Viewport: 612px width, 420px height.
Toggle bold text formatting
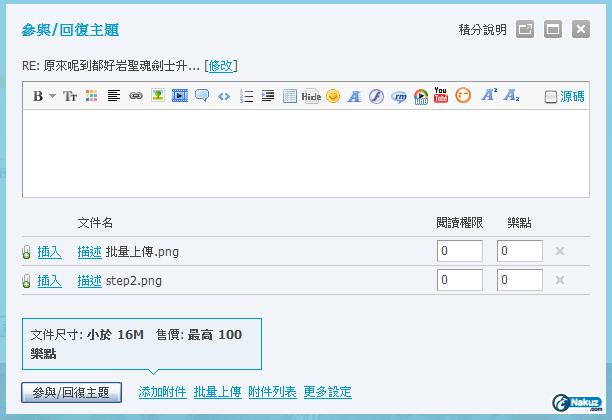[x=38, y=96]
